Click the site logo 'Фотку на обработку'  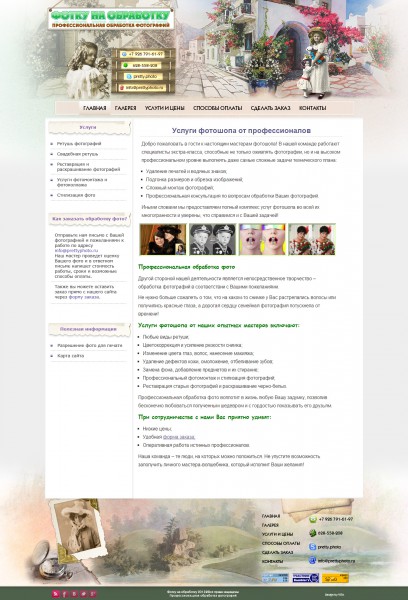[111, 18]
